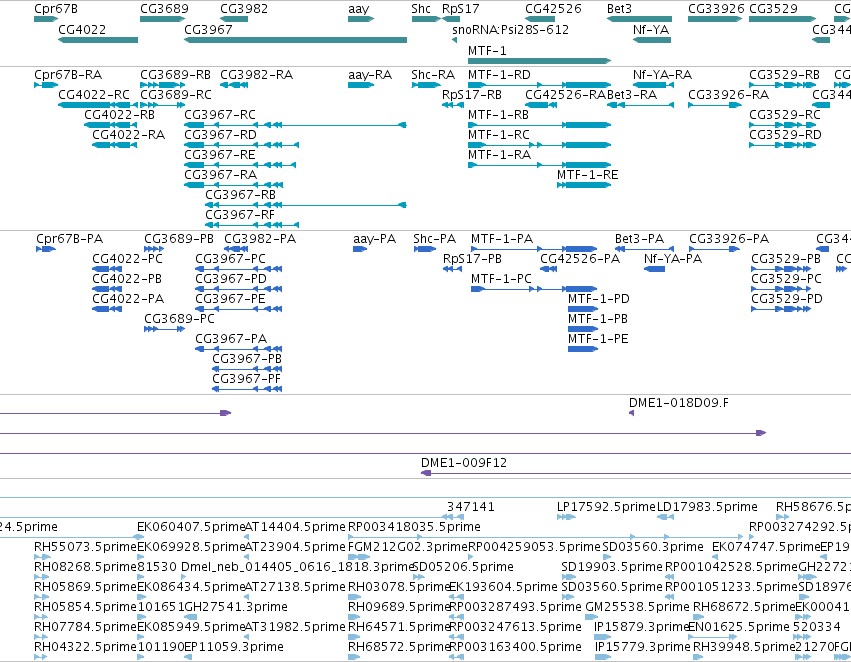Select EST RH07784.5prime

click(85, 627)
